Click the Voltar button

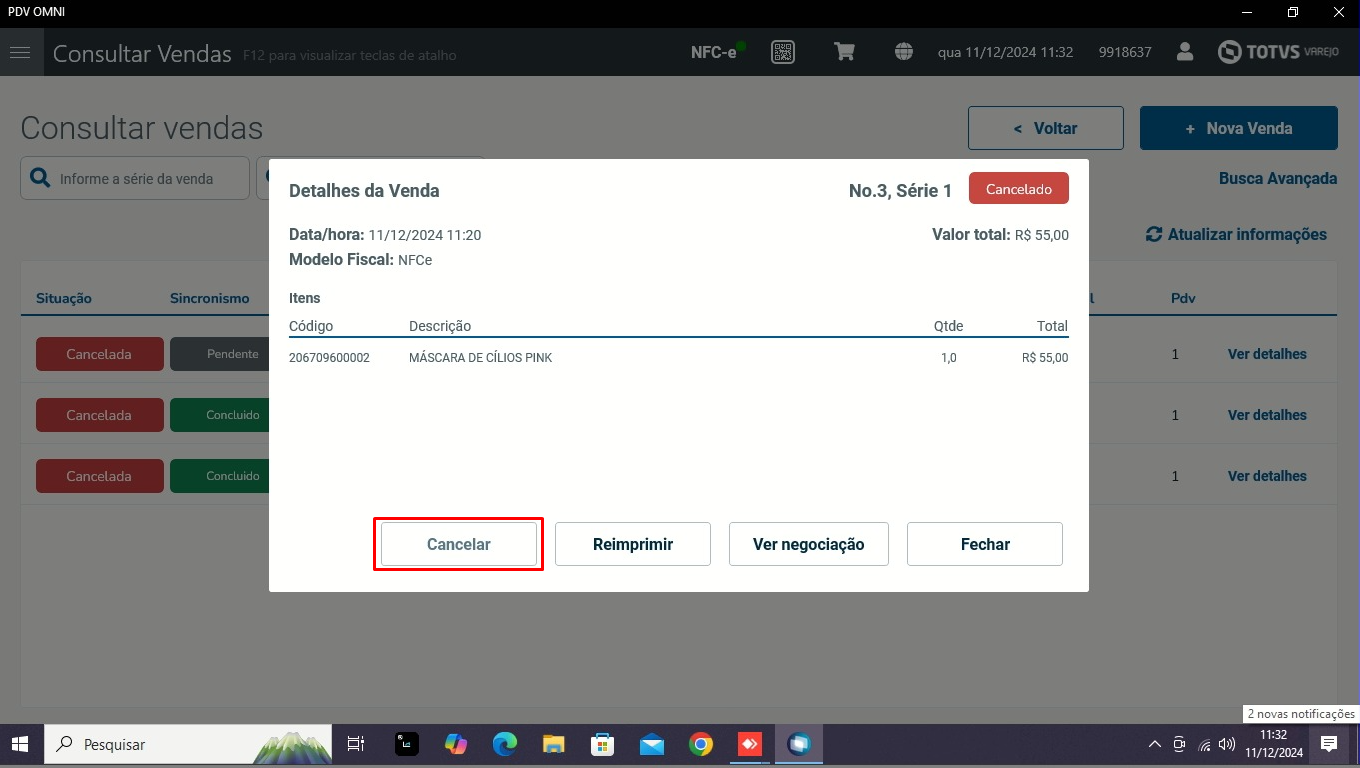tap(1046, 128)
